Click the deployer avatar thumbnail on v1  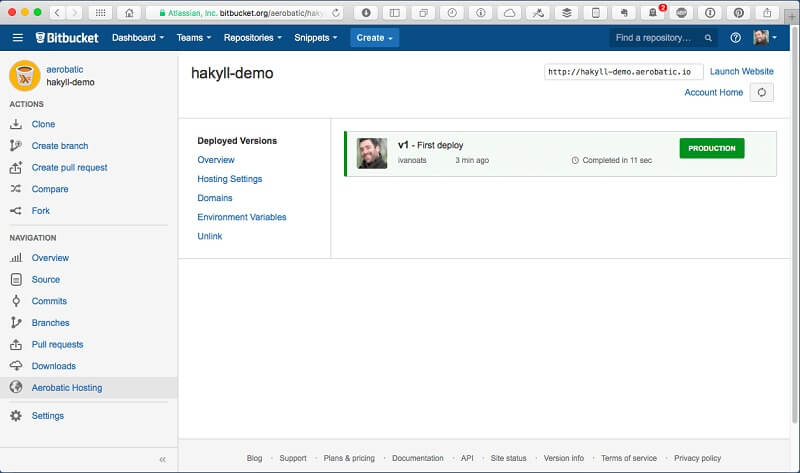click(372, 153)
